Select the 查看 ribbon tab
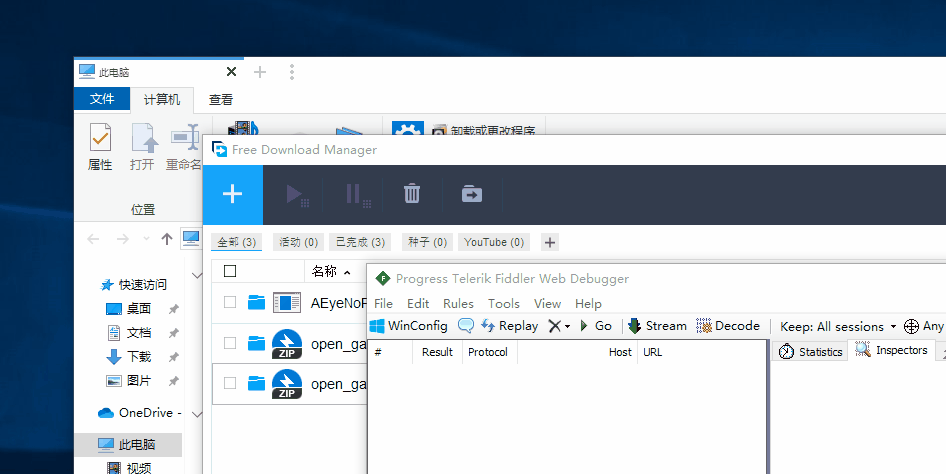Image resolution: width=946 pixels, height=474 pixels. tap(221, 100)
